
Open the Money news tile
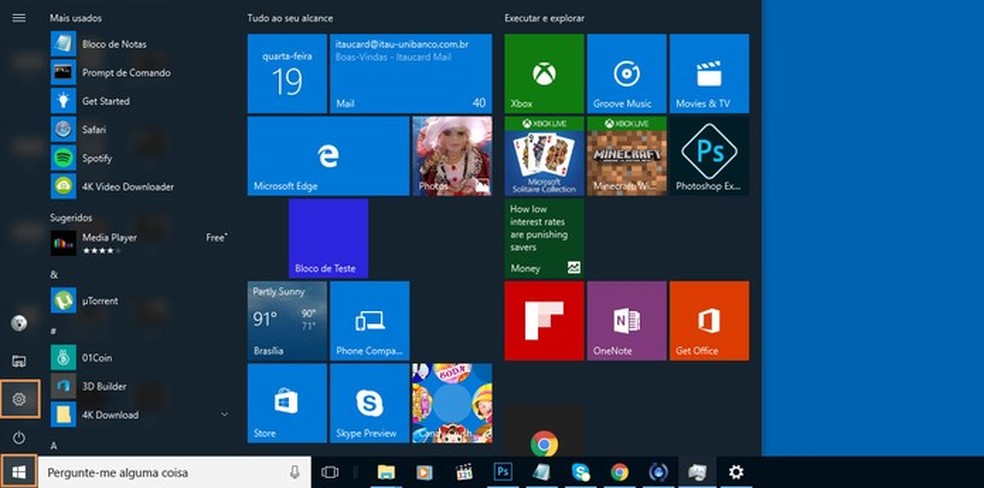pos(544,238)
